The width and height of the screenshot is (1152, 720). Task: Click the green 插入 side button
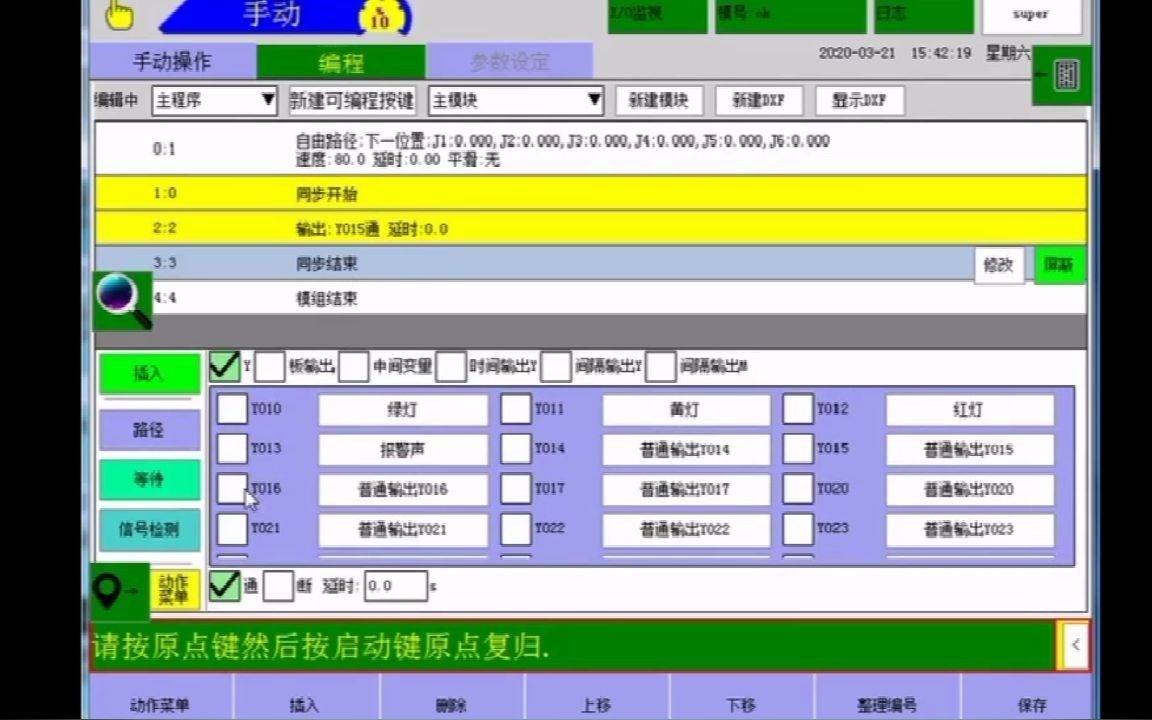click(x=149, y=373)
